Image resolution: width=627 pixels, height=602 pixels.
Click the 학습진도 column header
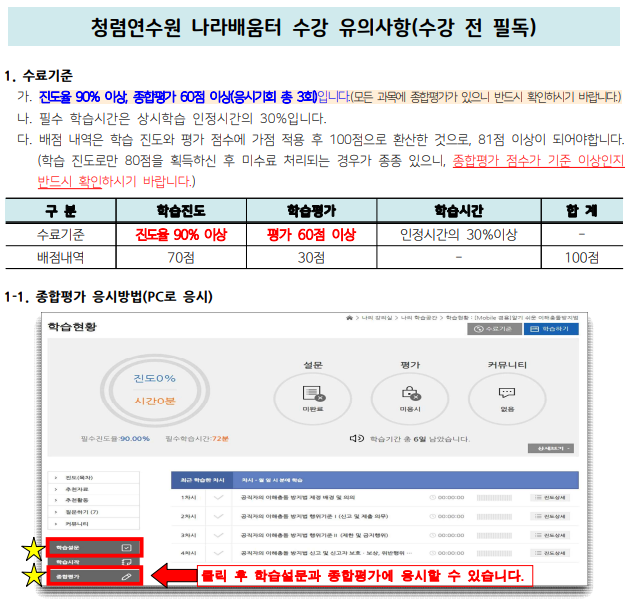181,210
